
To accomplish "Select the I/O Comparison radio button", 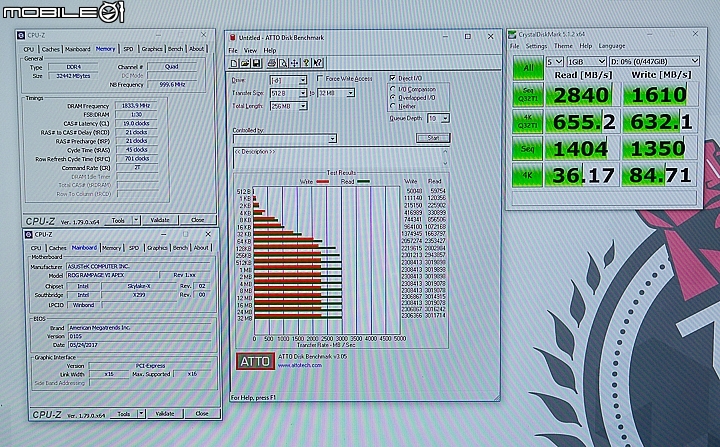I will point(393,89).
